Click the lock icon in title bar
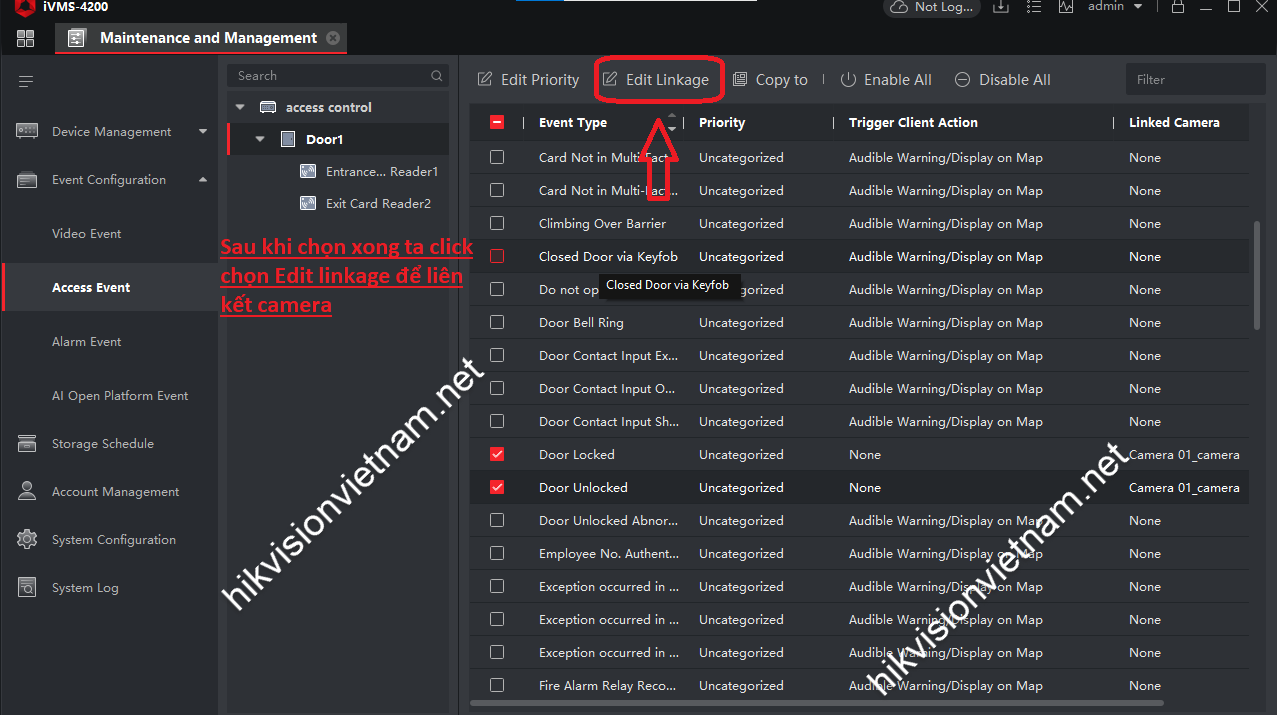Viewport: 1277px width, 715px height. tap(1177, 7)
